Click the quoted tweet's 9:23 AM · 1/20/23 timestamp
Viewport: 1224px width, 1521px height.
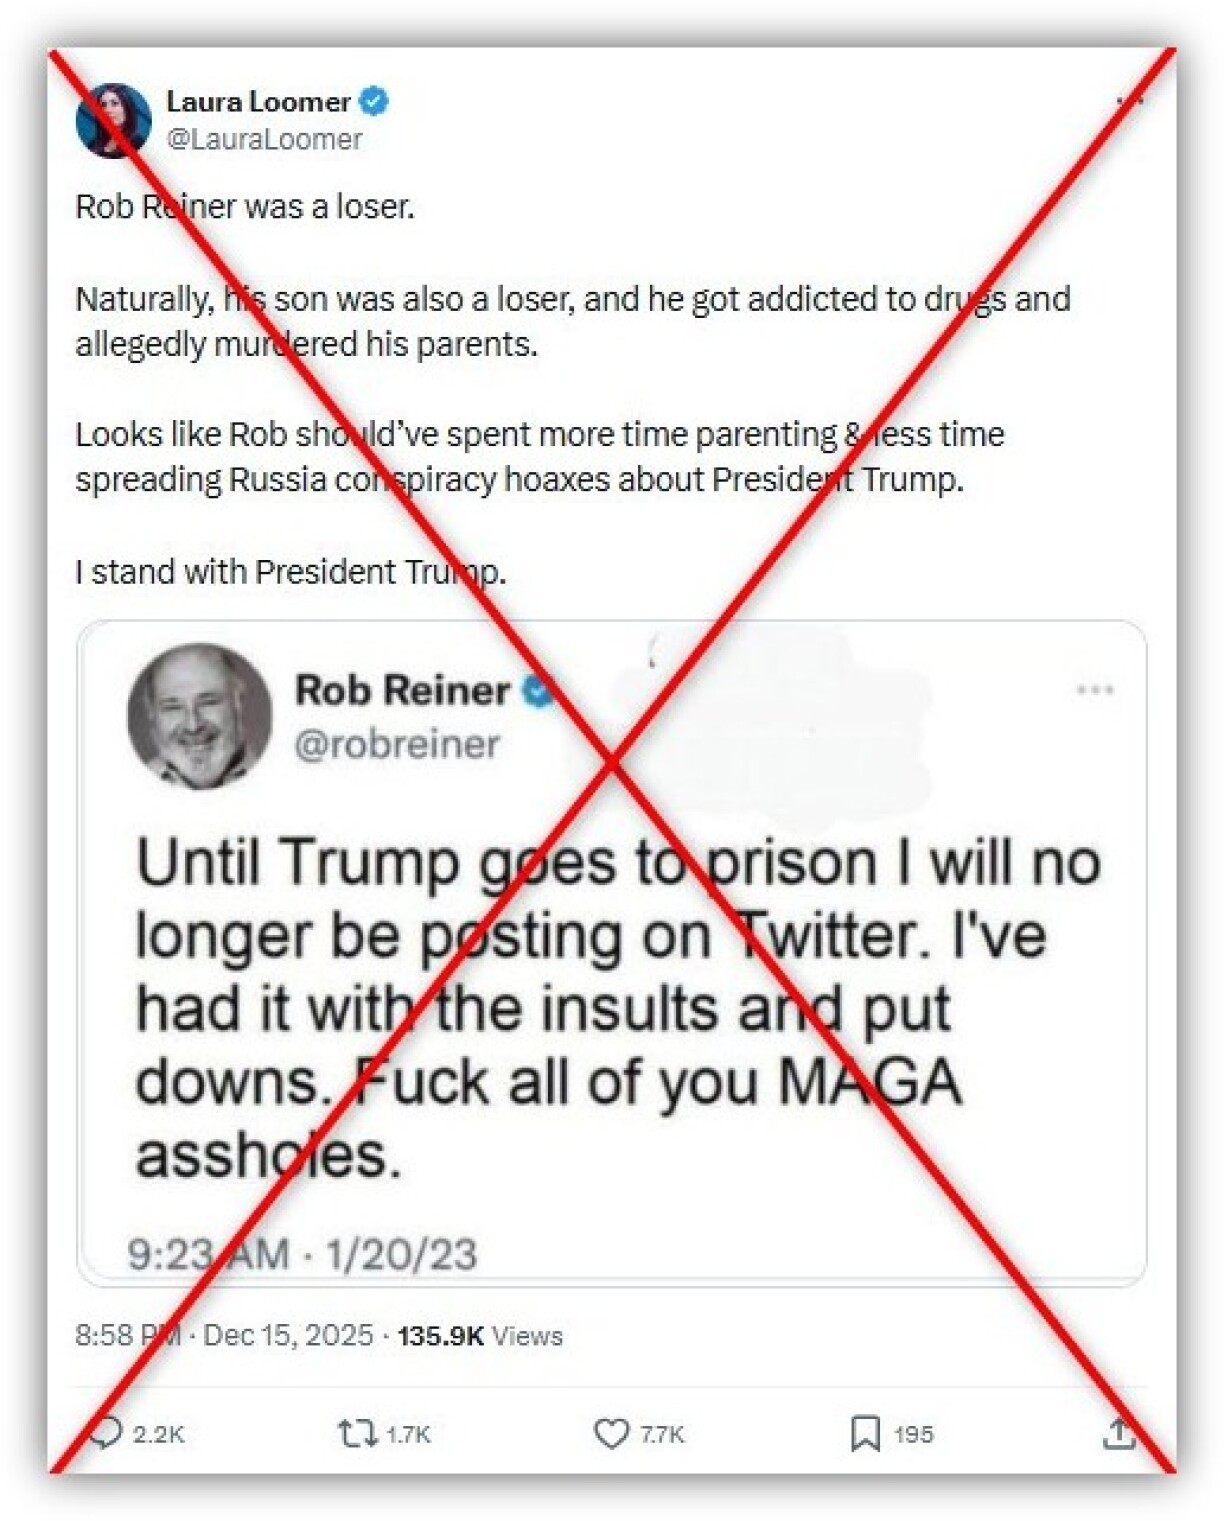tap(302, 1254)
